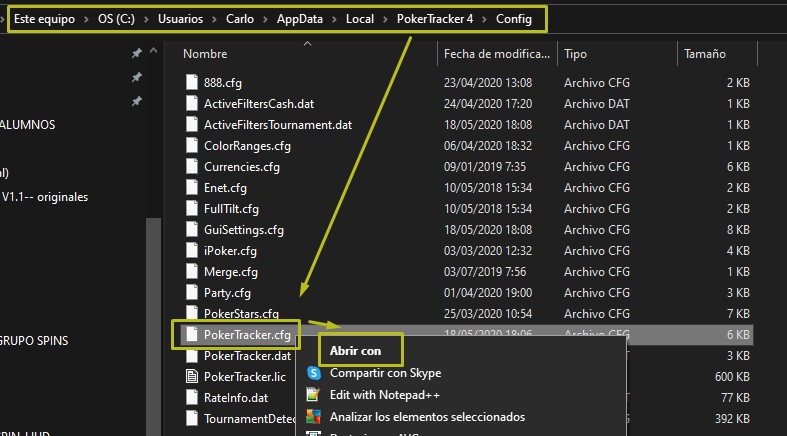Click the Notepad++ icon in context menu
This screenshot has width=787, height=436.
[x=313, y=395]
